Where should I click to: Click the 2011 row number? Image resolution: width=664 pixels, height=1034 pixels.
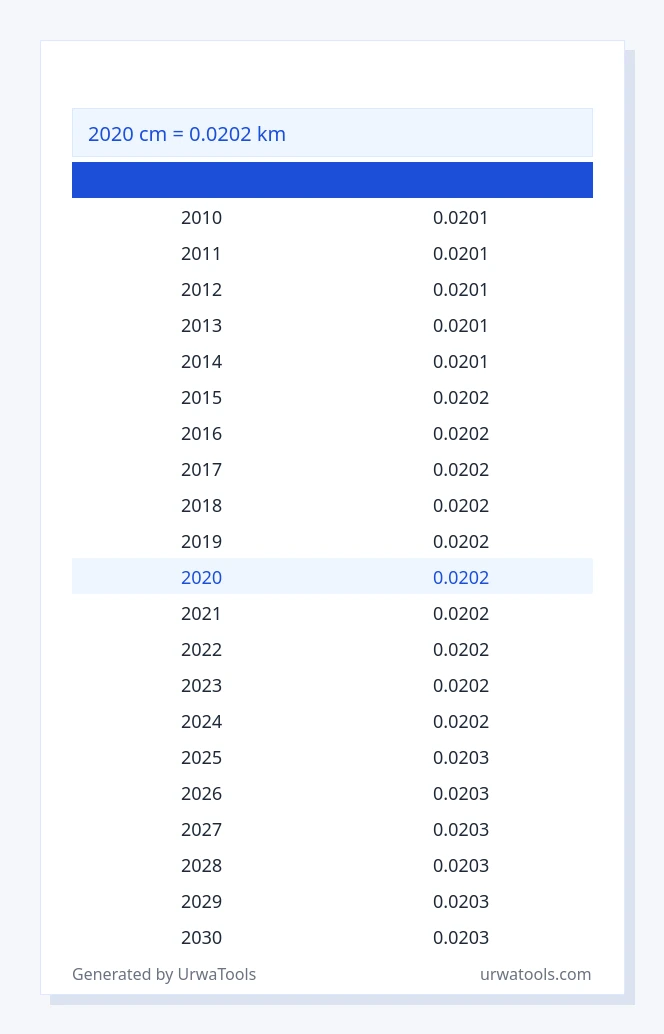201,253
